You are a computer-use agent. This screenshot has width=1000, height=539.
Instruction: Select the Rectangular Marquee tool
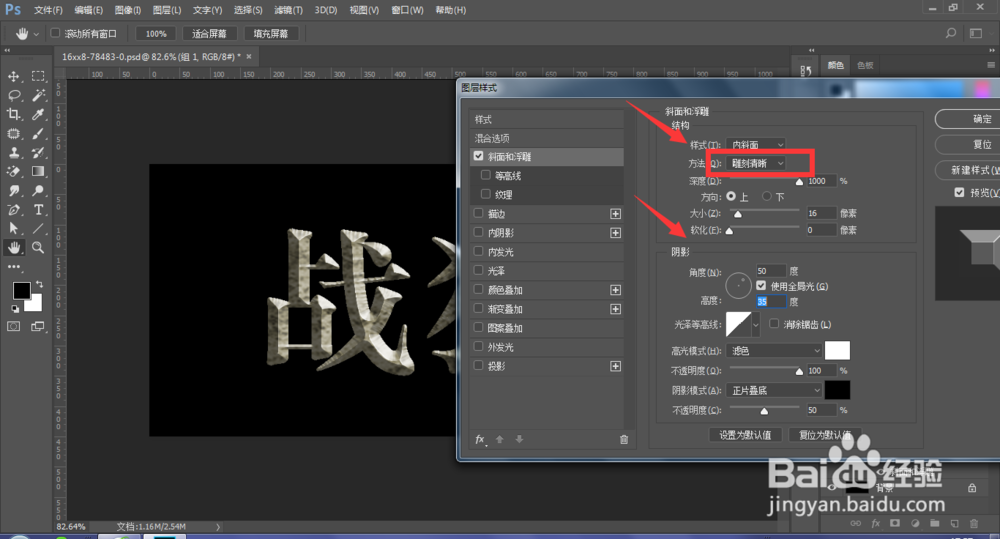pos(38,77)
